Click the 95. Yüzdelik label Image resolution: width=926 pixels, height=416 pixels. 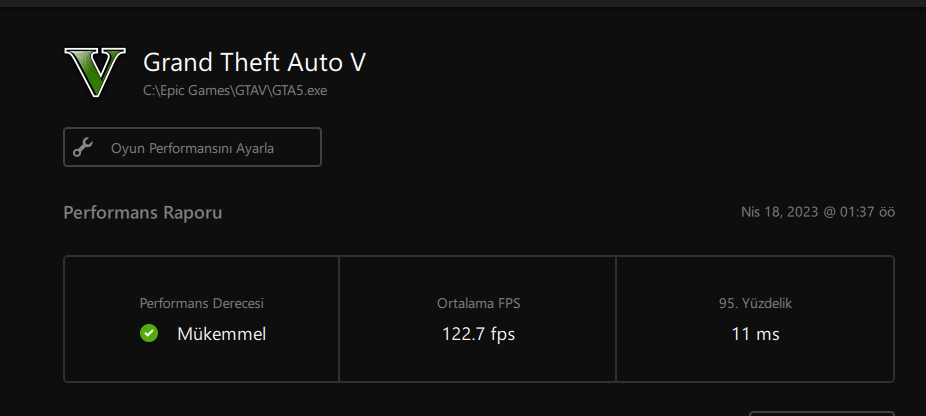pyautogui.click(x=755, y=303)
